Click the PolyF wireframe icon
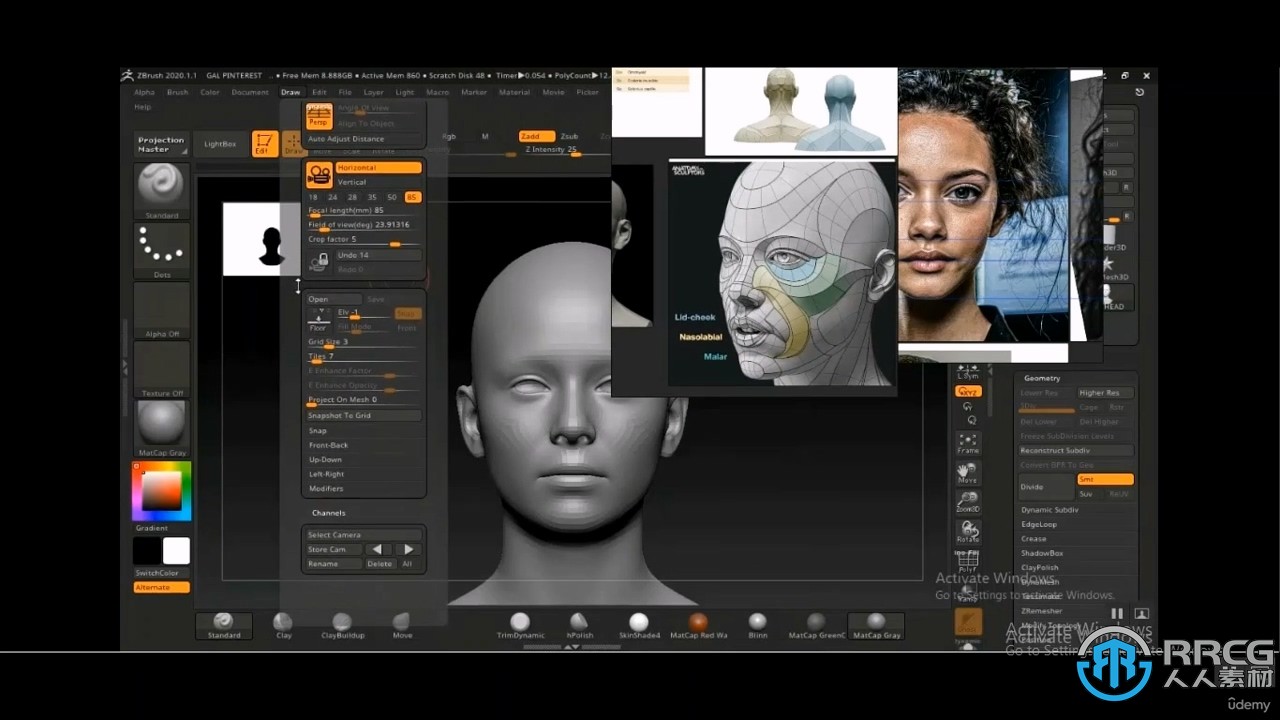The width and height of the screenshot is (1280, 720). click(967, 562)
